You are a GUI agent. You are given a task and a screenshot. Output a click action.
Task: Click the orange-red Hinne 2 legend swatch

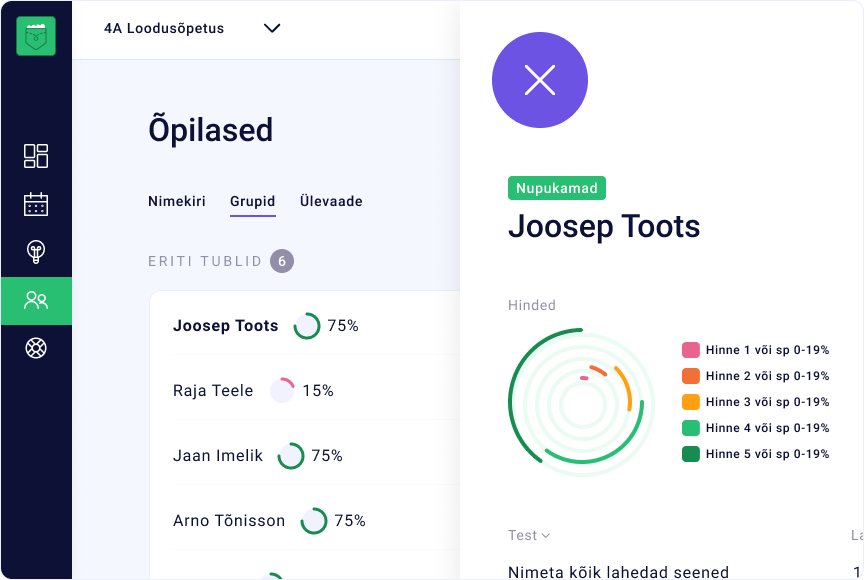[x=690, y=376]
